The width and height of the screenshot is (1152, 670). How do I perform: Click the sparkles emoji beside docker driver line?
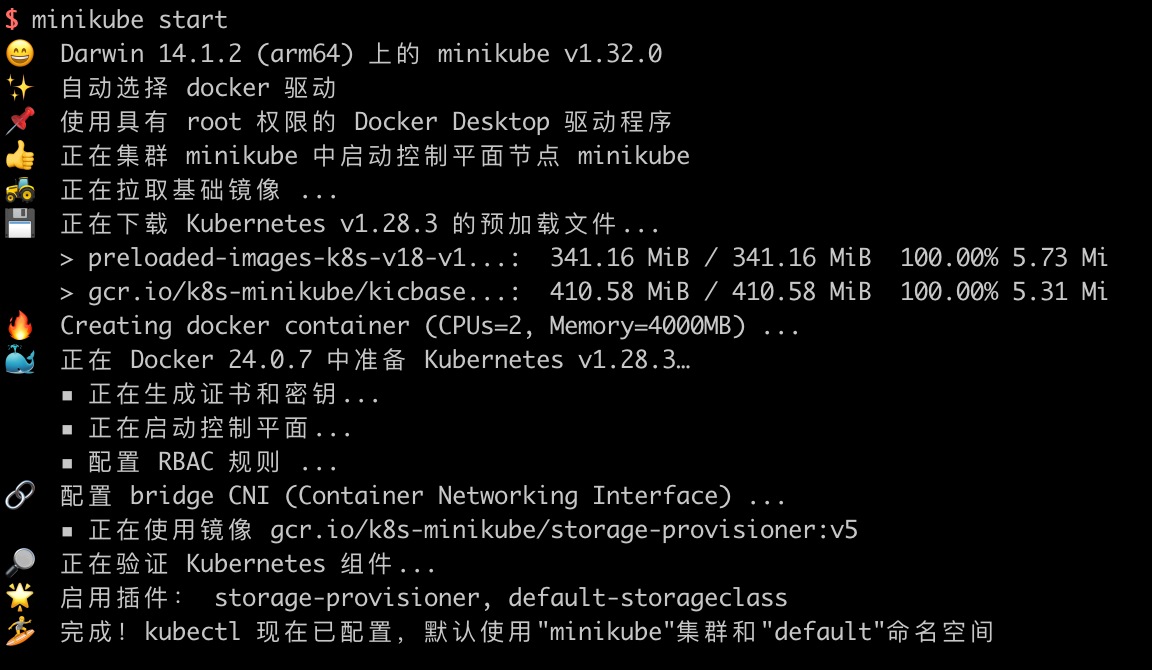tap(20, 88)
